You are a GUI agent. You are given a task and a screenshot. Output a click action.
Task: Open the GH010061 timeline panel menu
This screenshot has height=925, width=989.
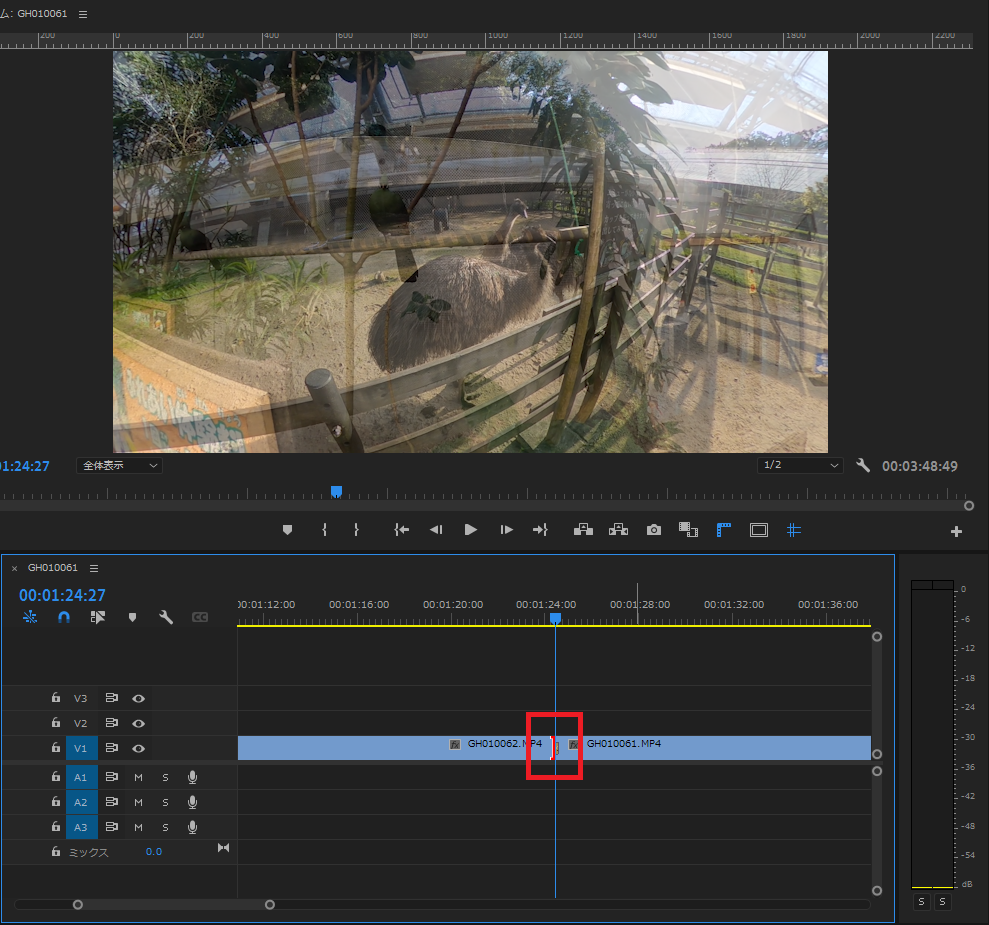click(94, 568)
